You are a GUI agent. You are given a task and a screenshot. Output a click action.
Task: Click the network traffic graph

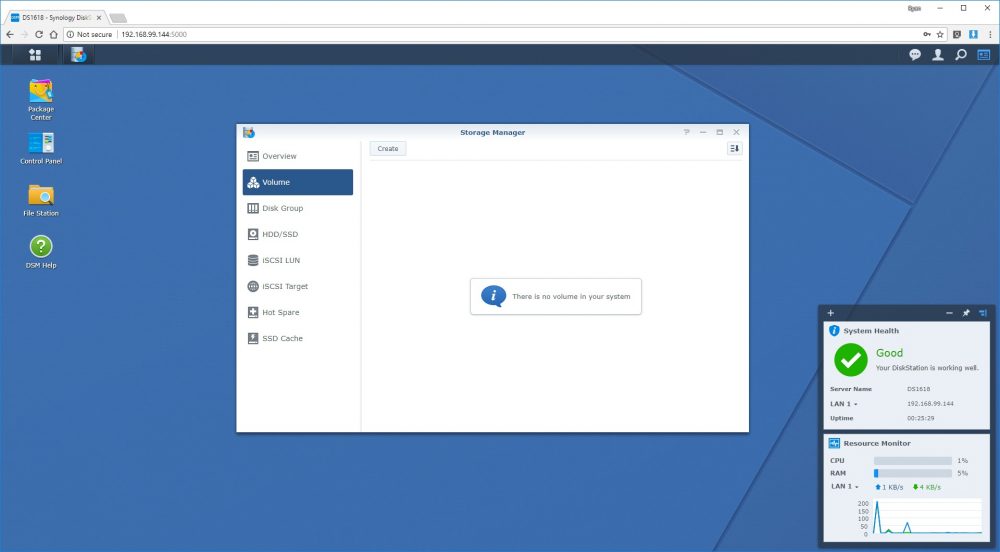pyautogui.click(x=926, y=517)
